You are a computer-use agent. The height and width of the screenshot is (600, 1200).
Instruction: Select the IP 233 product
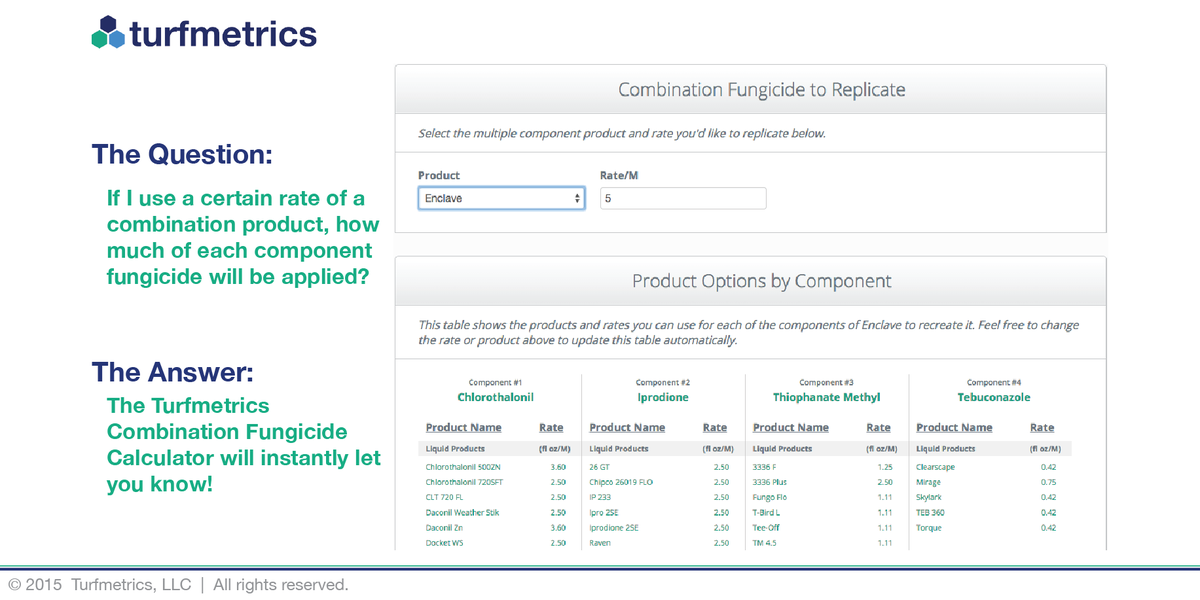(x=600, y=497)
